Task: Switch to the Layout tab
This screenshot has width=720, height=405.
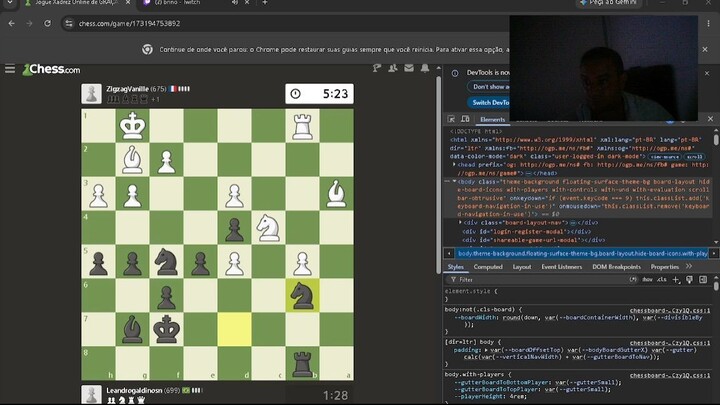Action: 522,267
